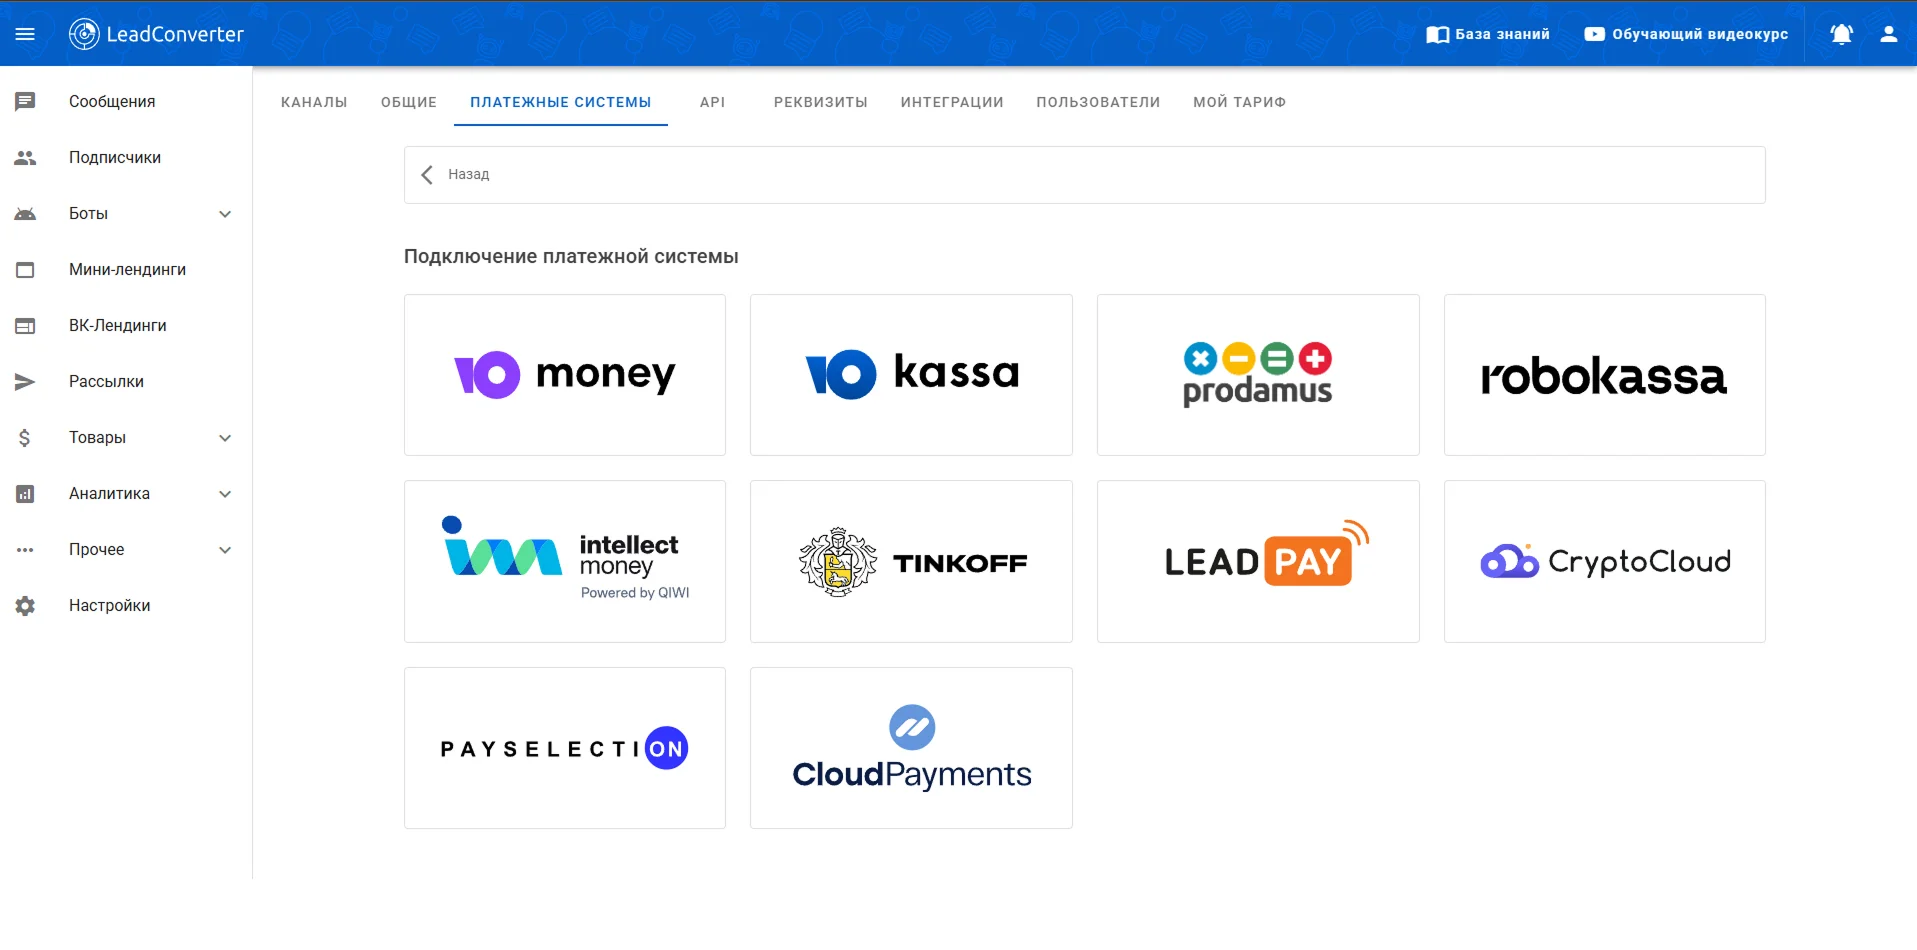1917x950 pixels.
Task: Open the hamburger menu icon
Action: [25, 34]
